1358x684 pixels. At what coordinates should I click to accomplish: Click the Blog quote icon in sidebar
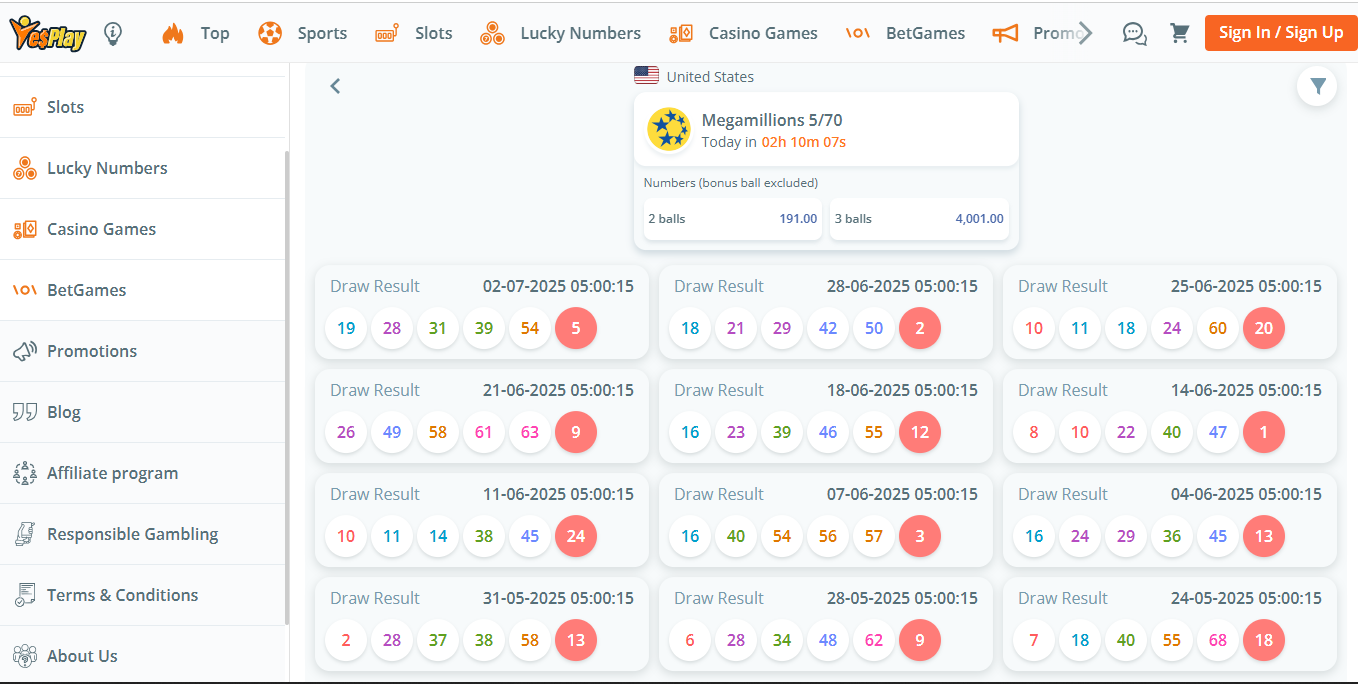25,412
